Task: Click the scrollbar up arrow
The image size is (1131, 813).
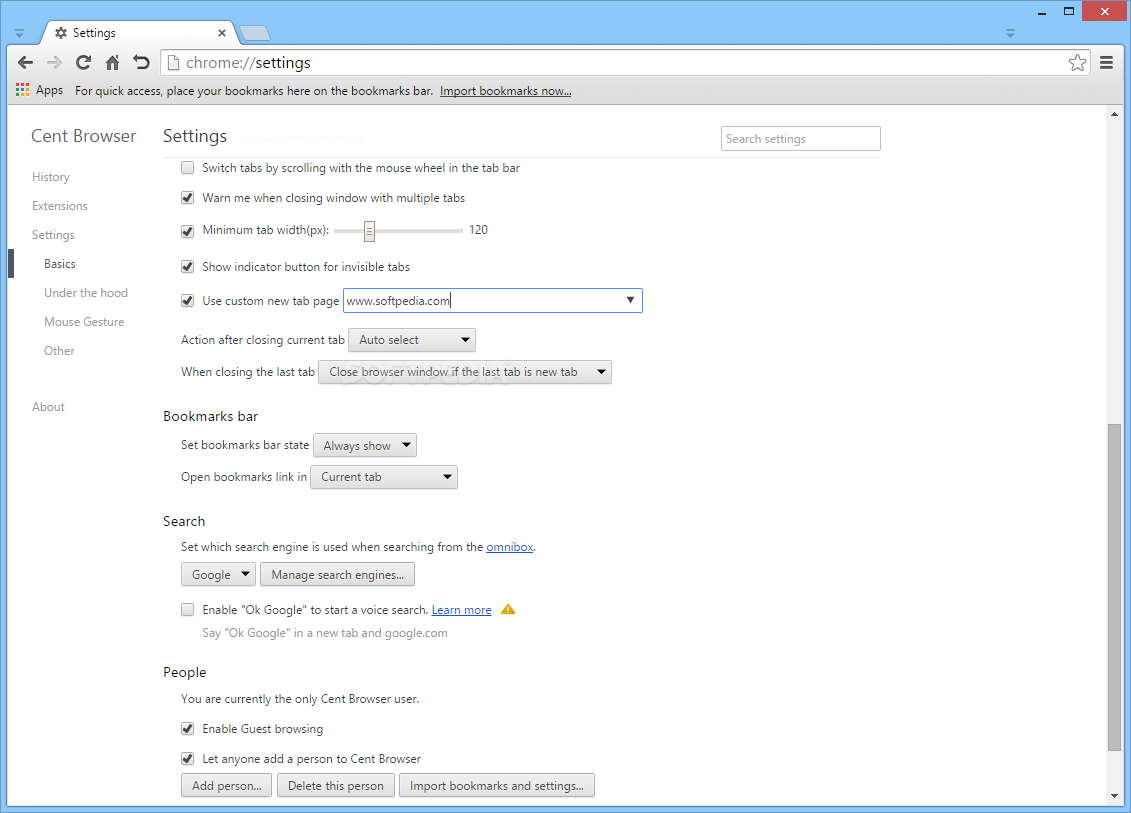Action: coord(1114,114)
